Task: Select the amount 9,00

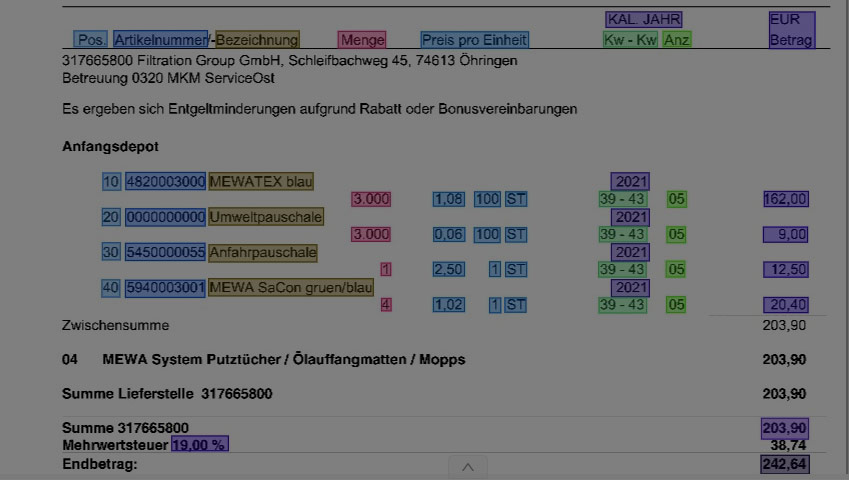Action: pos(786,234)
